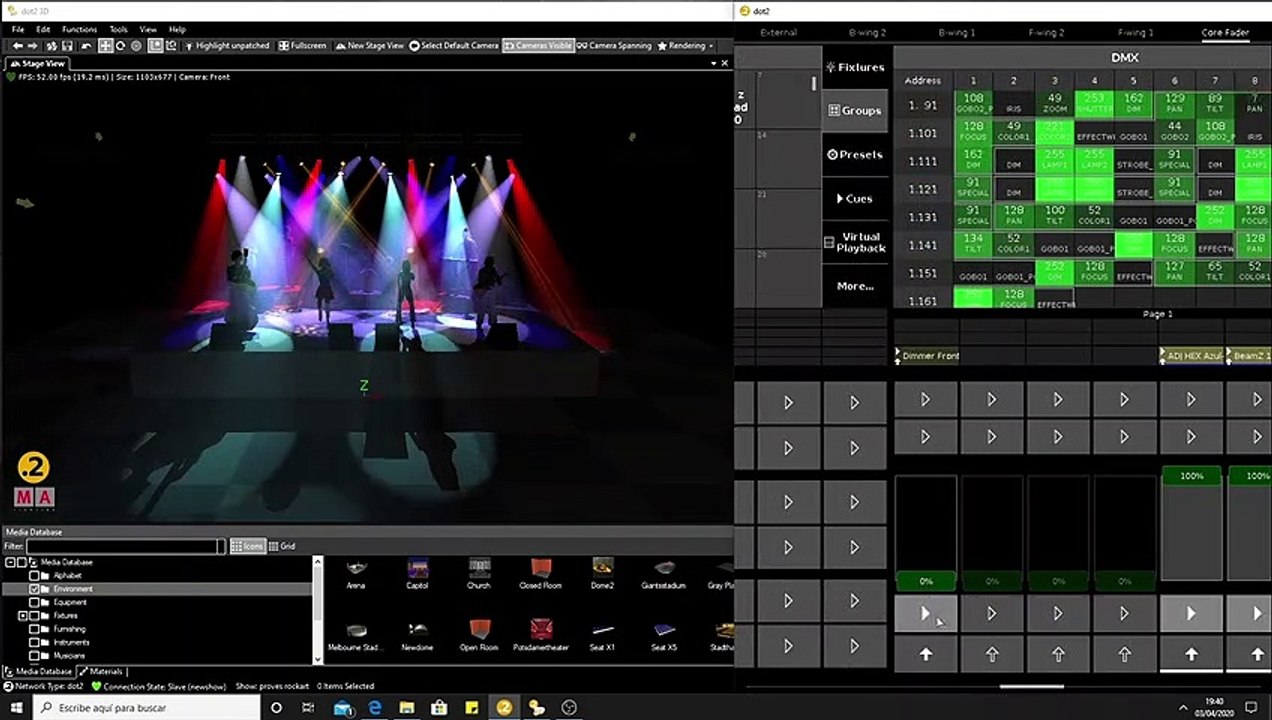
Task: Select the Dome2 environment thumbnail
Action: tap(602, 574)
